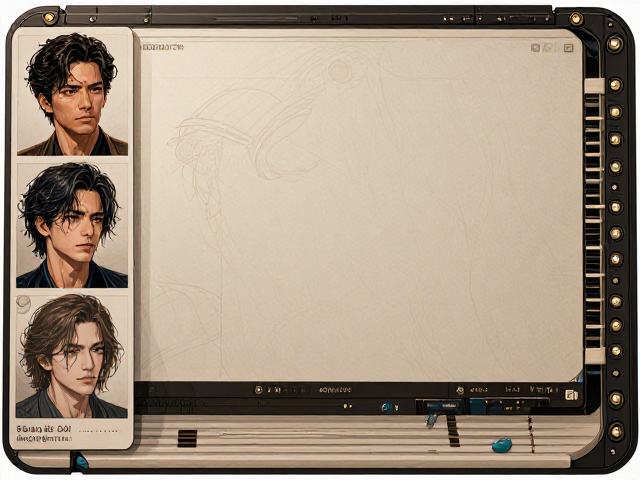The image size is (640, 480).
Task: Click the long slider groove in the top bar
Action: [x=256, y=19]
